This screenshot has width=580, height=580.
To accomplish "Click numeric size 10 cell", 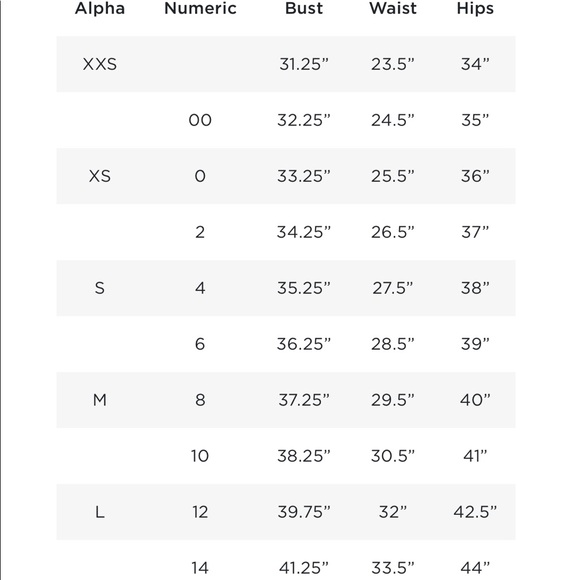I will (x=200, y=456).
